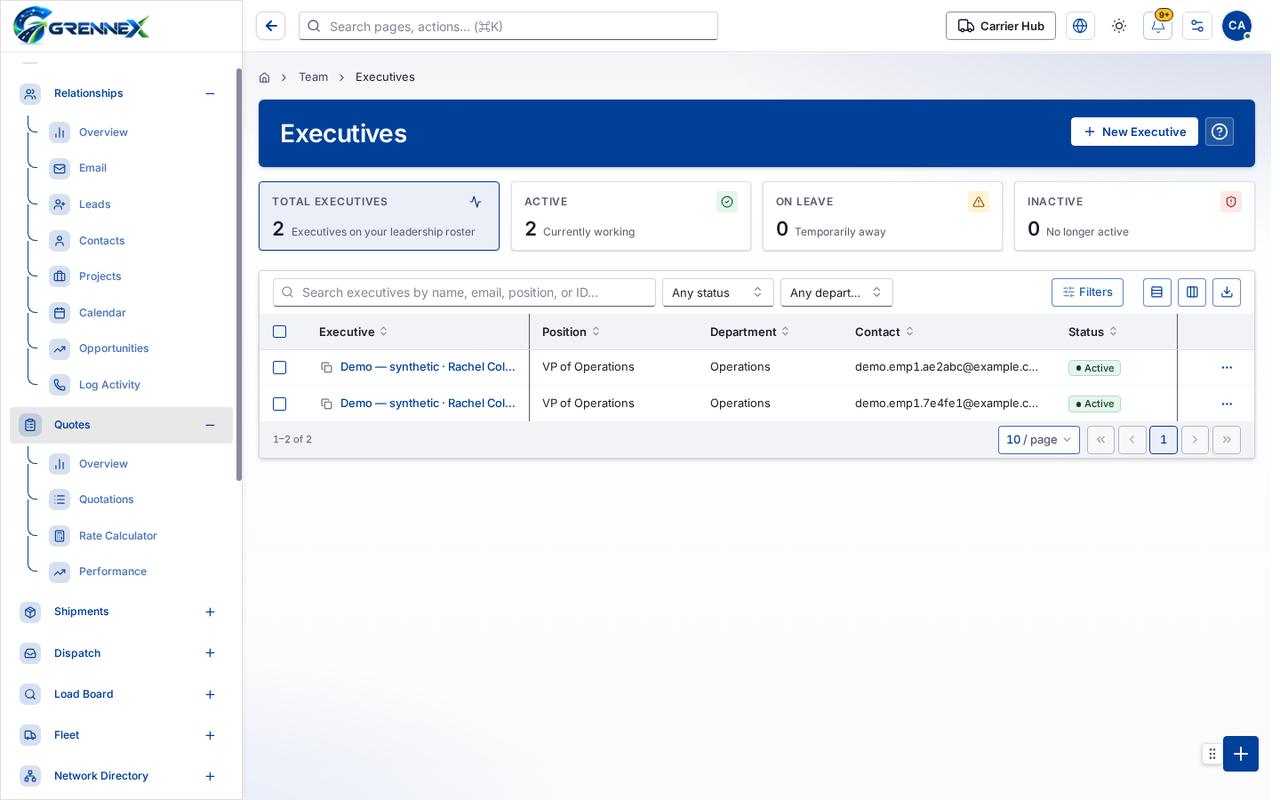
Task: Open the language globe icon
Action: coord(1080,26)
